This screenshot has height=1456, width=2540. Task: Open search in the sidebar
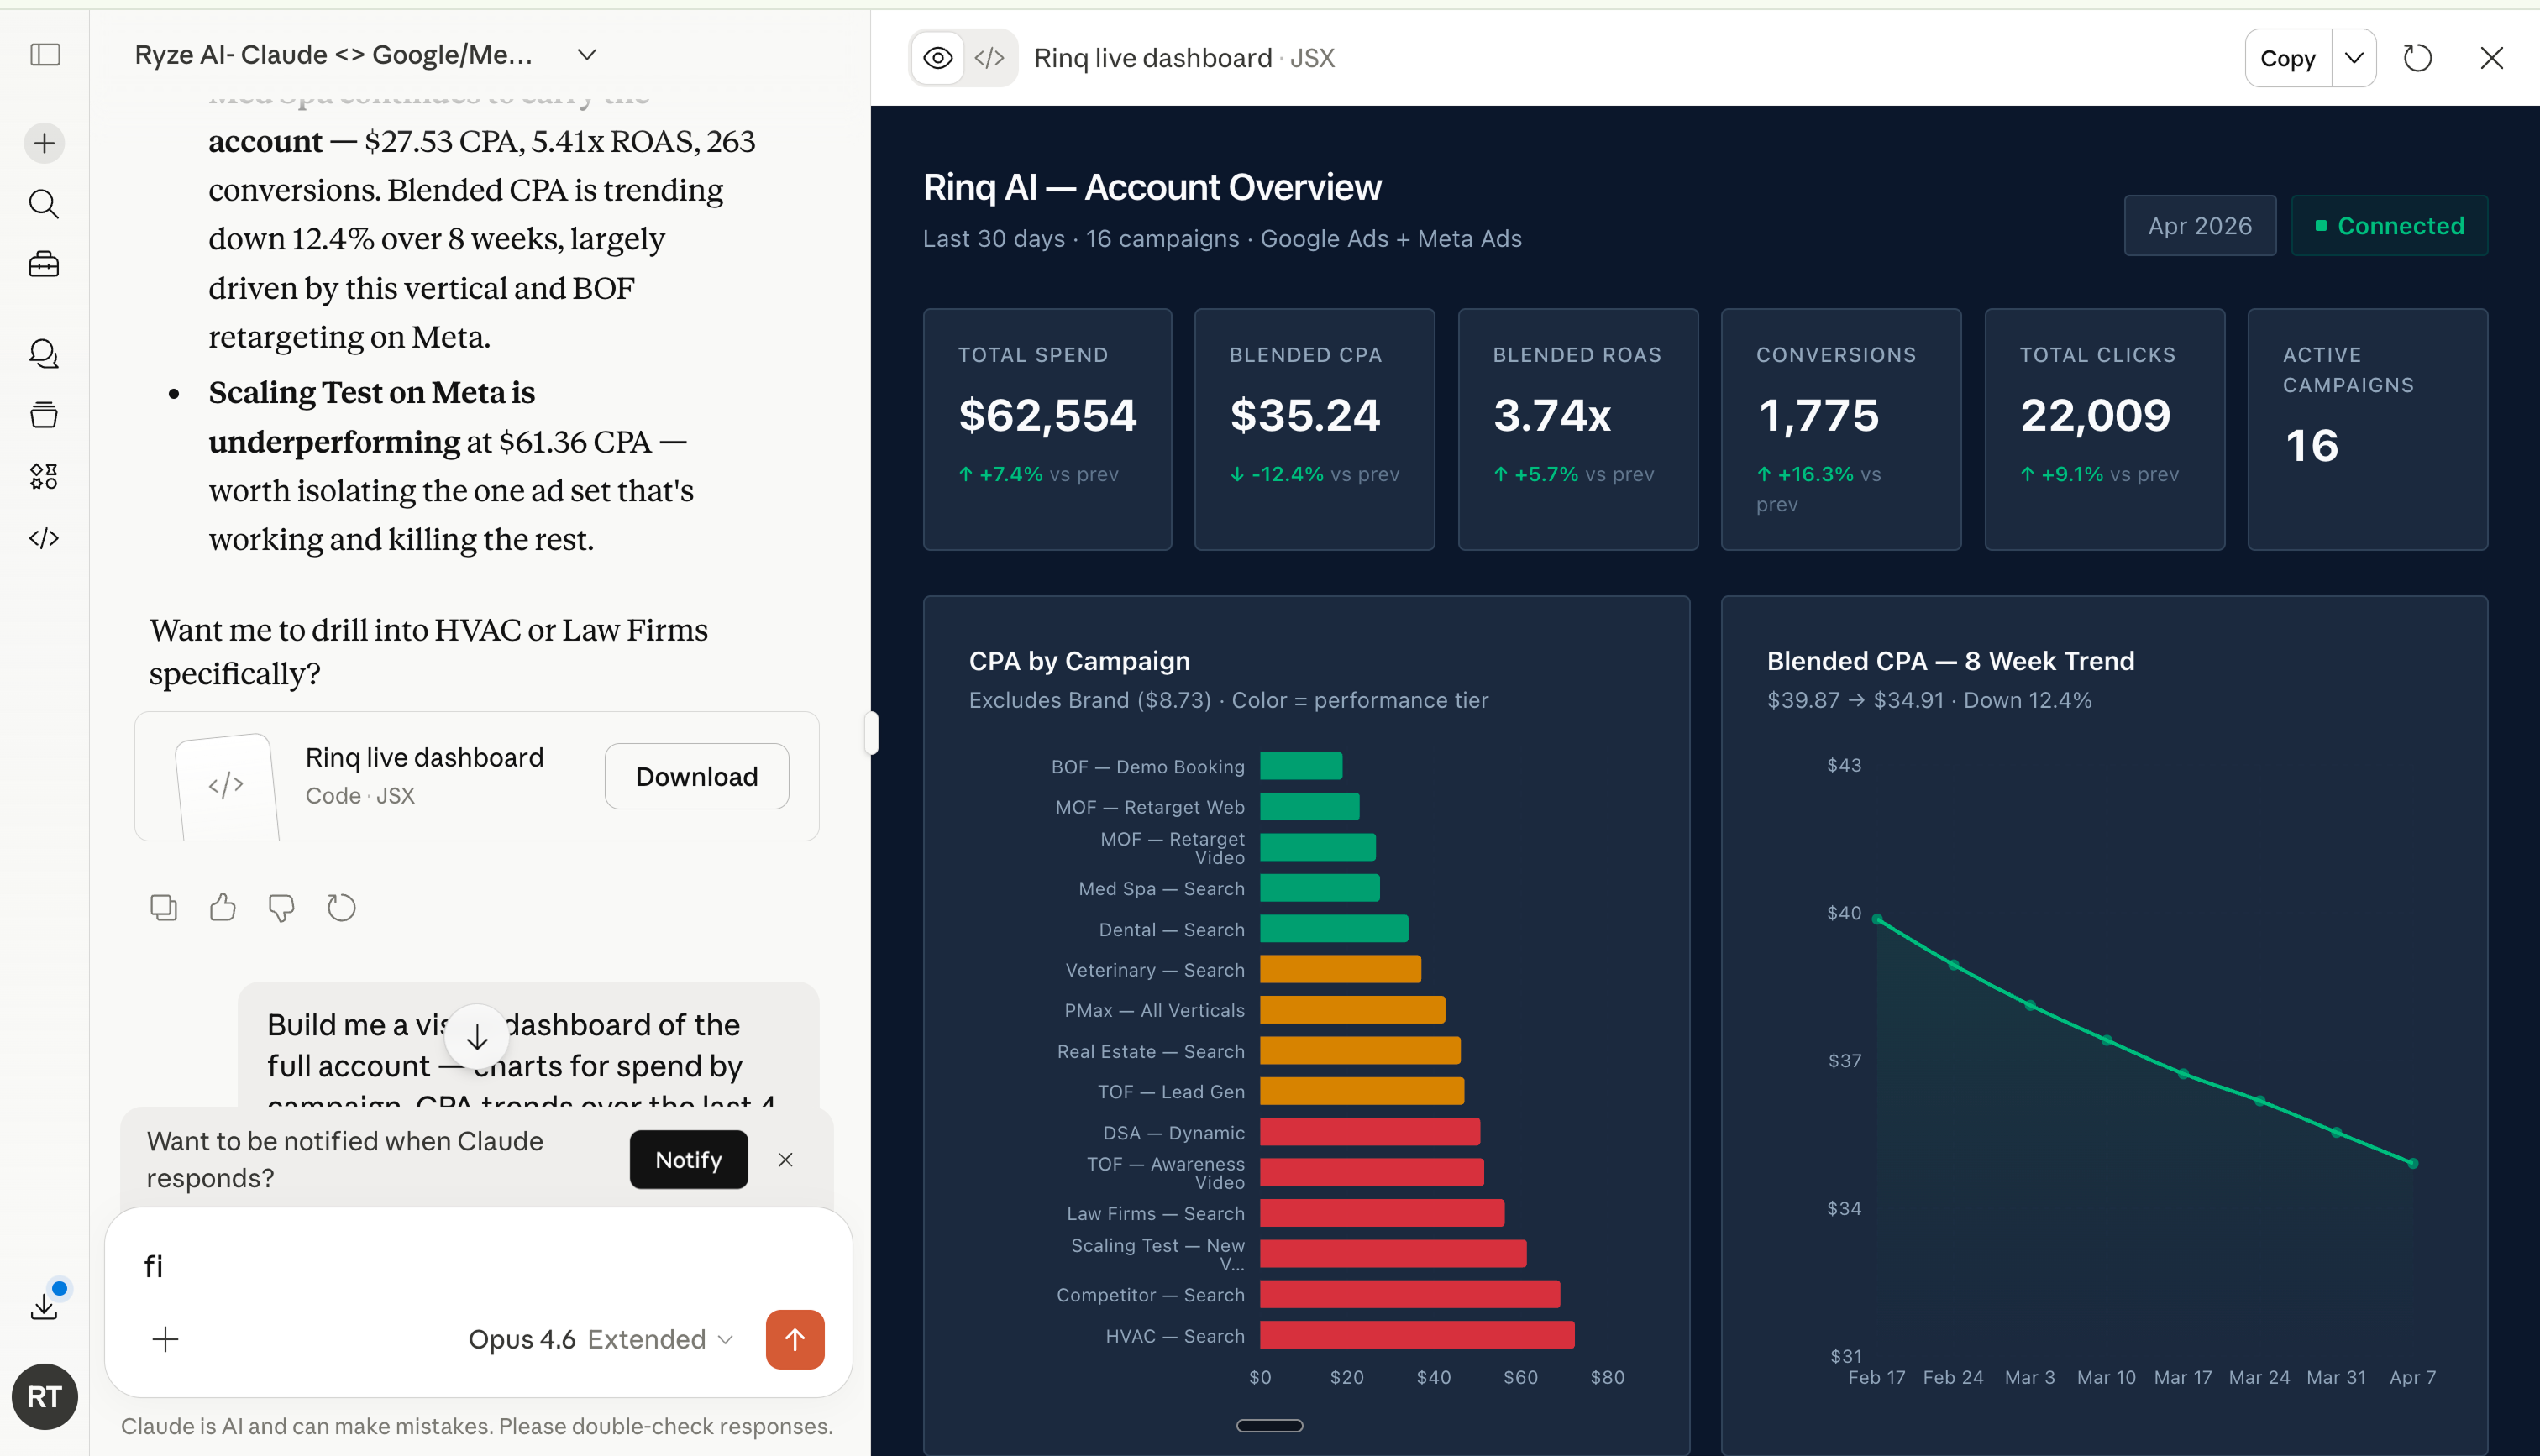(x=44, y=204)
